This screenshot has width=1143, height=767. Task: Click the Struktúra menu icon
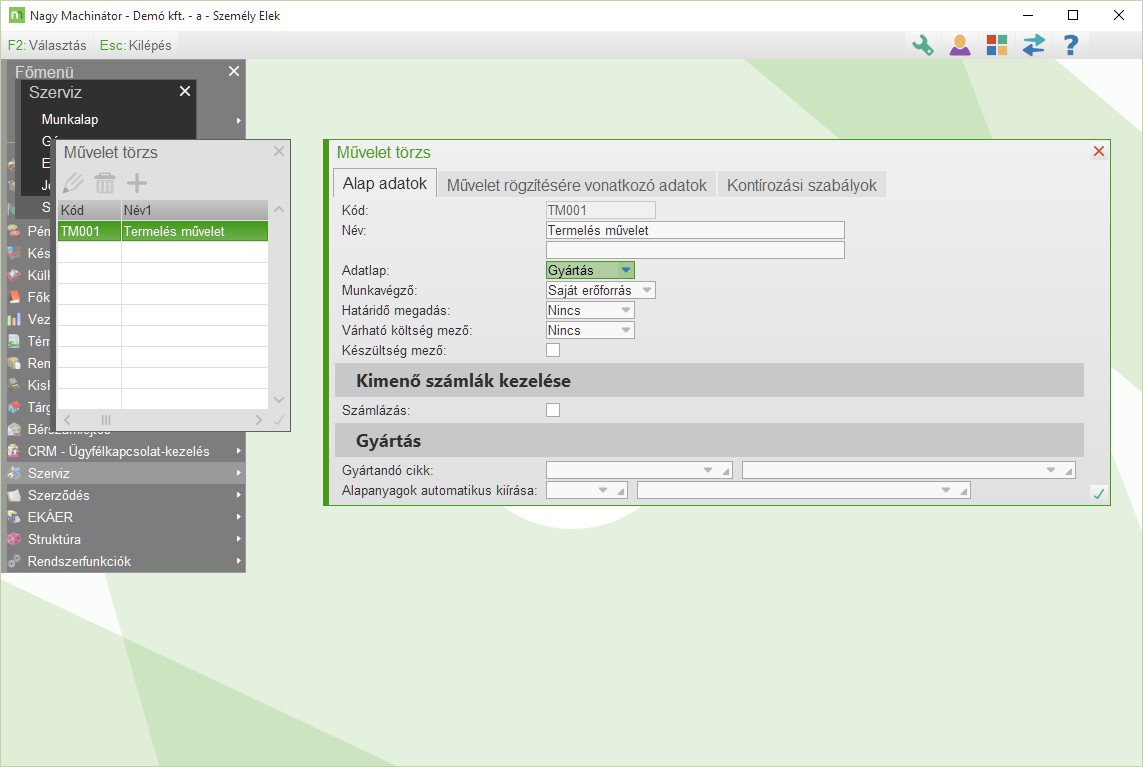pos(14,539)
